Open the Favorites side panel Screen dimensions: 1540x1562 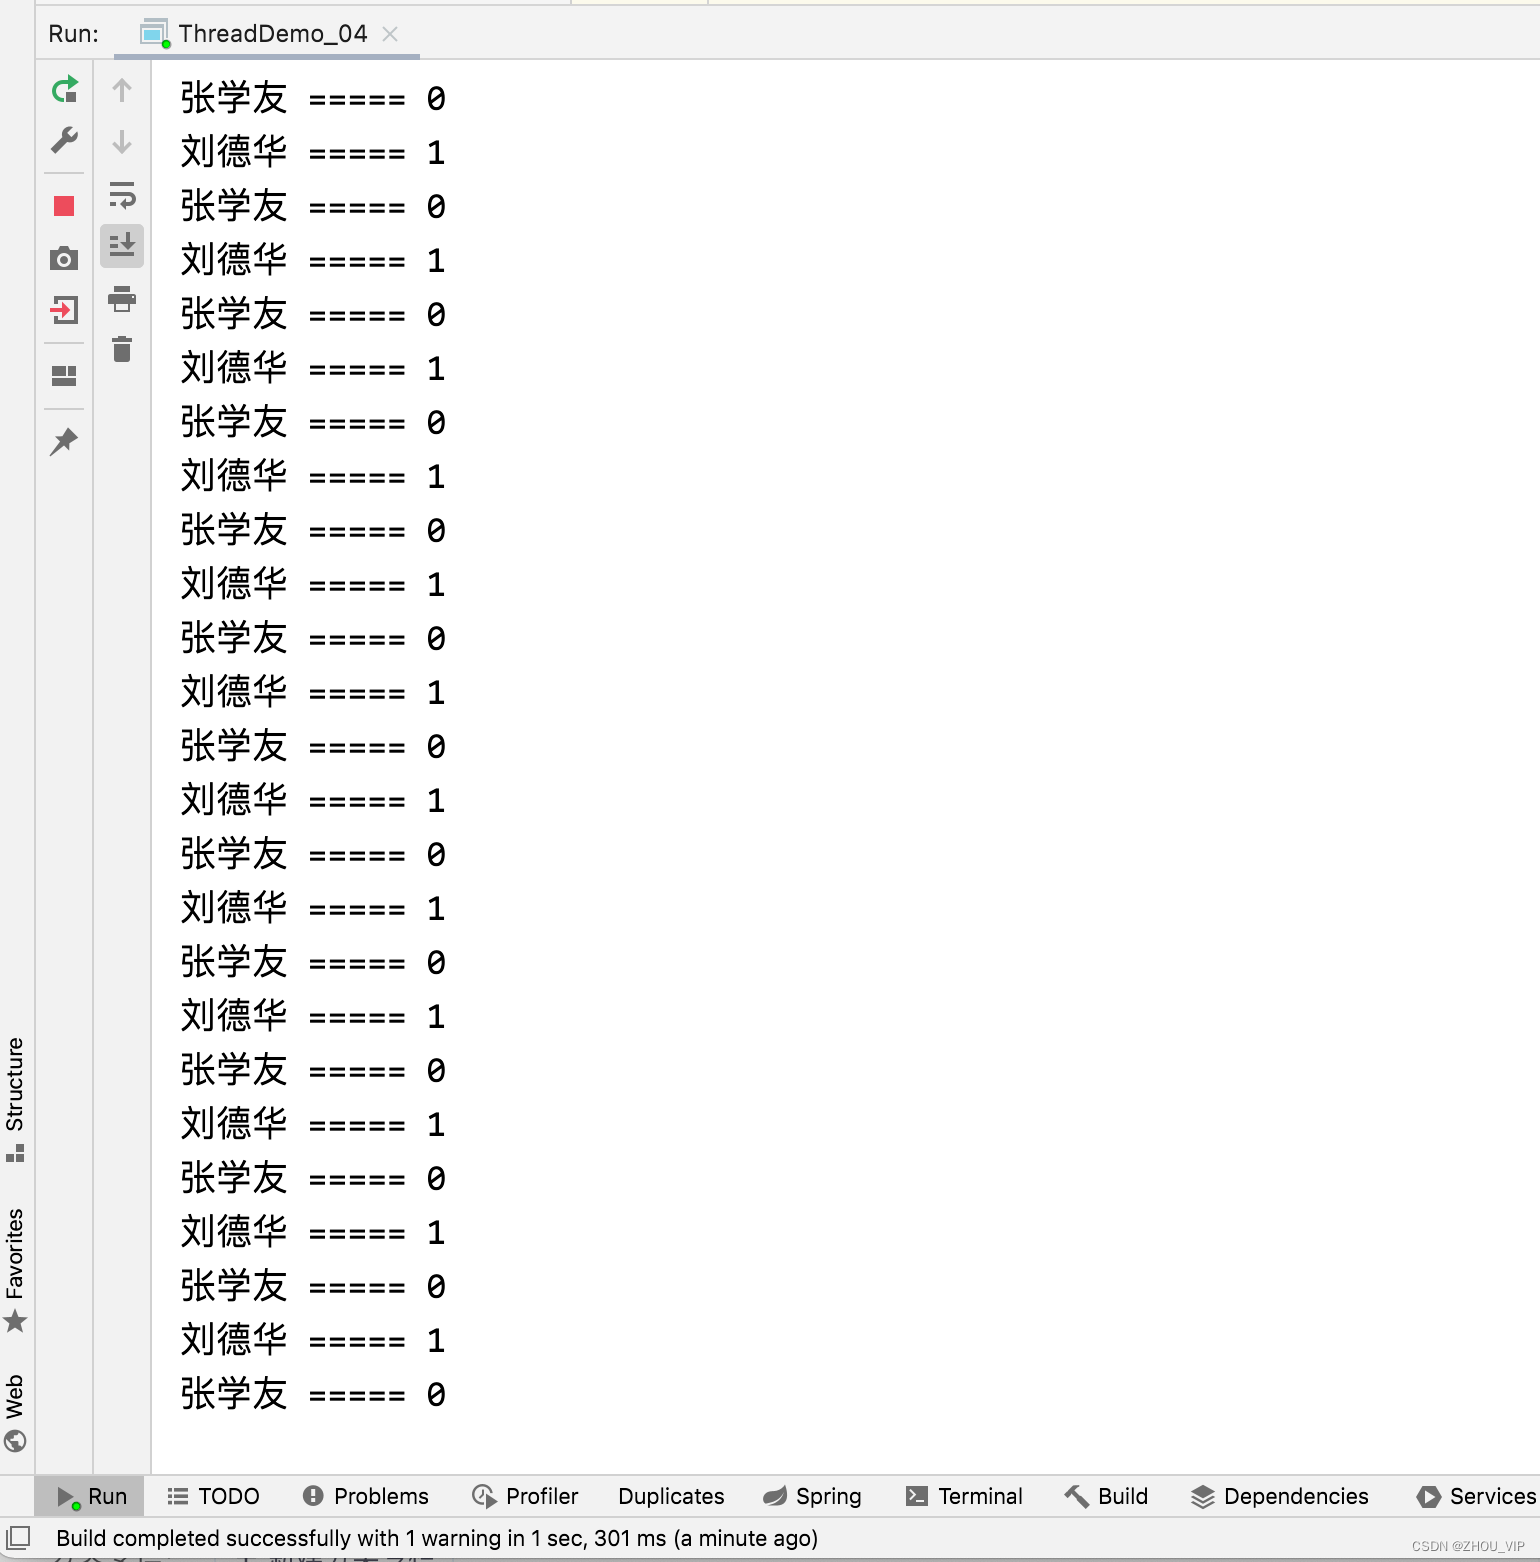(15, 1270)
